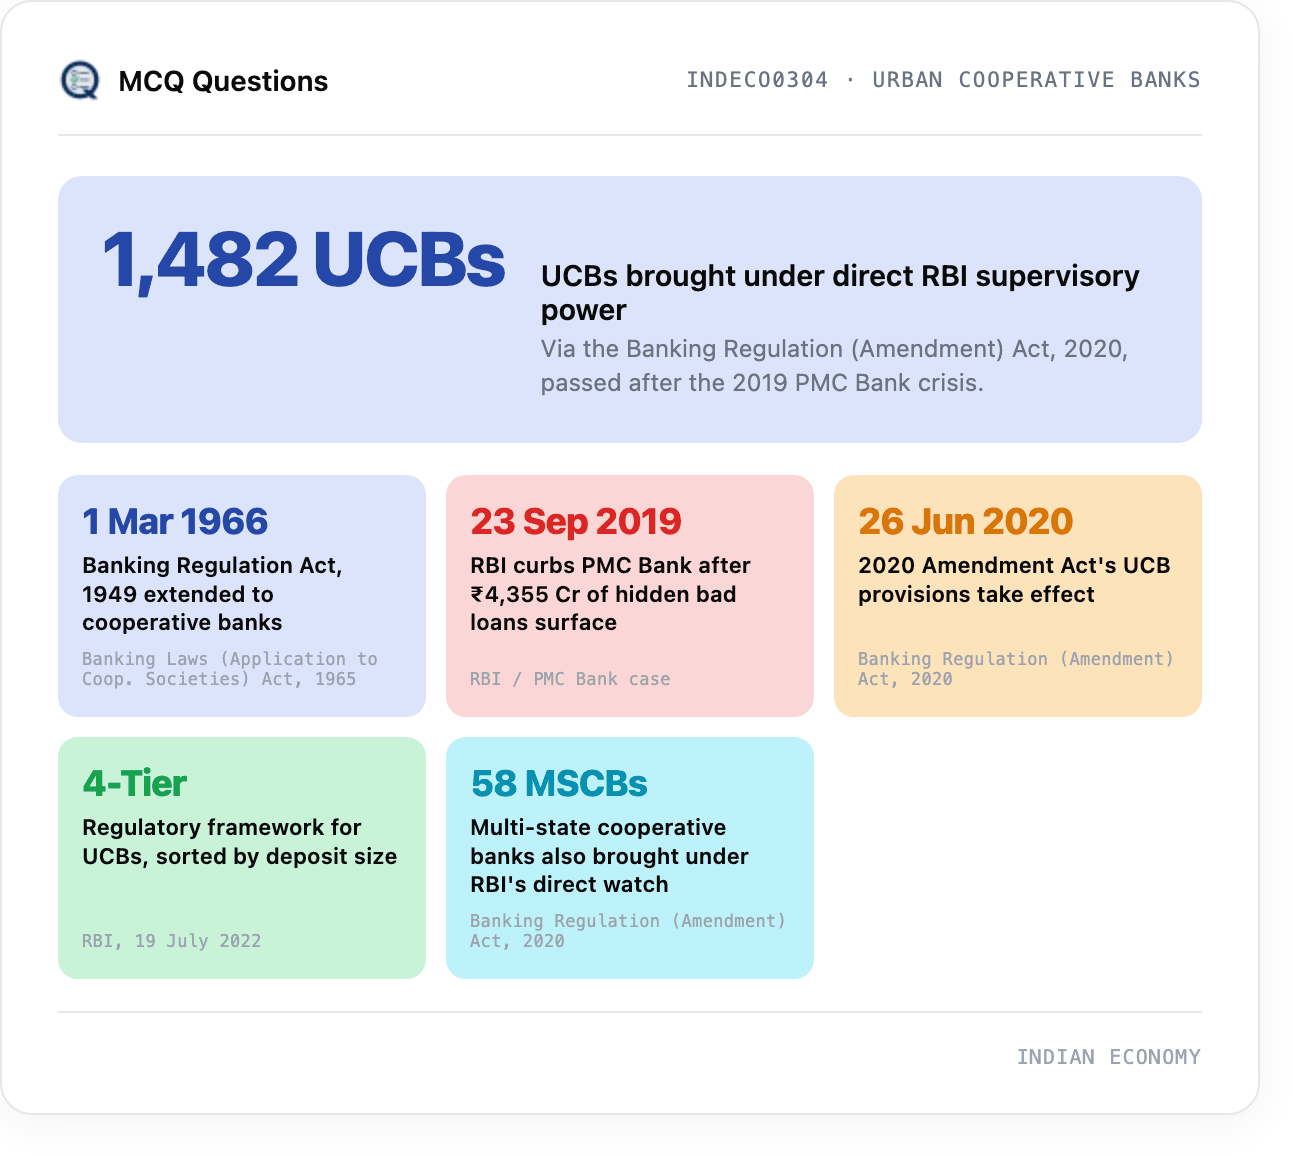Open the 1 Mar 1966 blue card
The height and width of the screenshot is (1156, 1293).
pyautogui.click(x=242, y=596)
